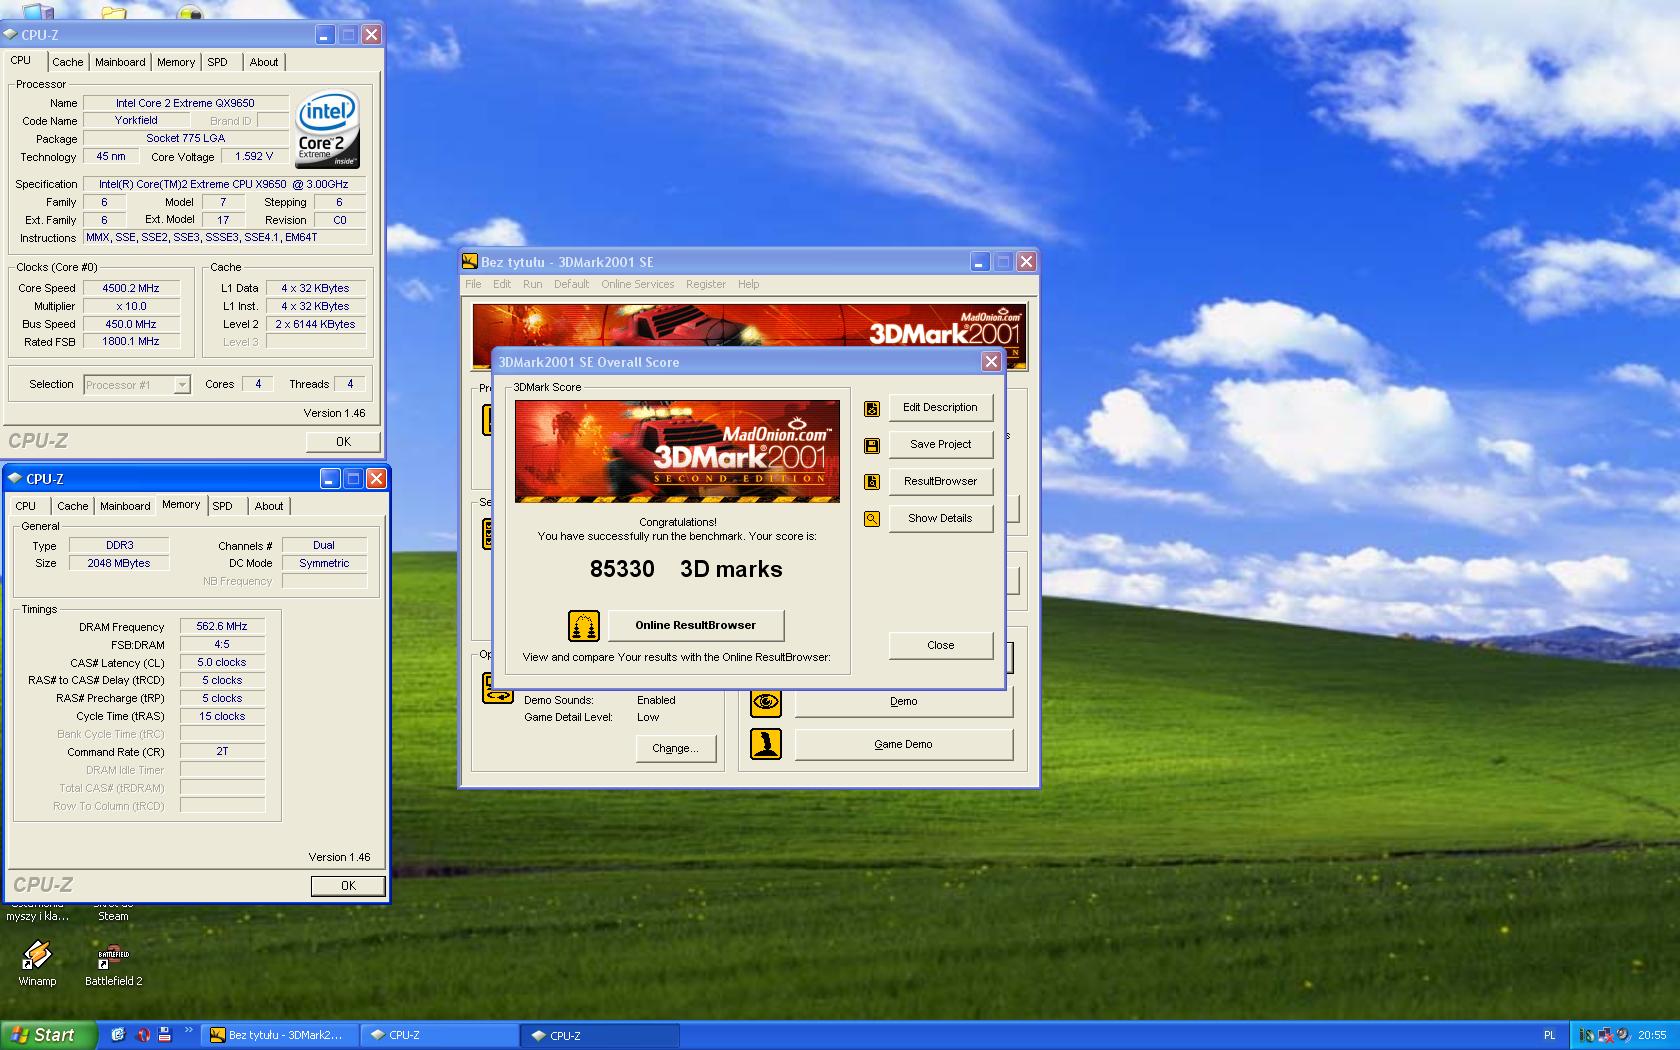Click the floppy disk quick launch icon
This screenshot has width=1680, height=1050.
pyautogui.click(x=165, y=1035)
